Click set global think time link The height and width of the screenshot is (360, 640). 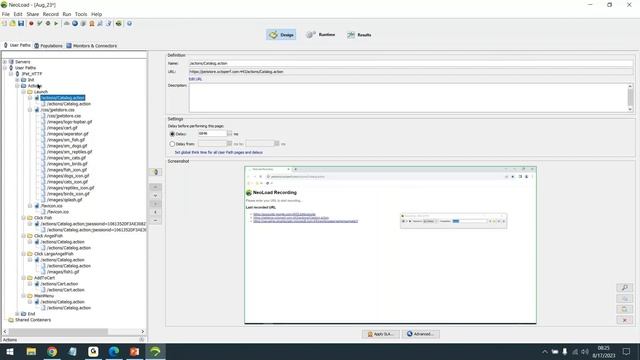point(219,152)
